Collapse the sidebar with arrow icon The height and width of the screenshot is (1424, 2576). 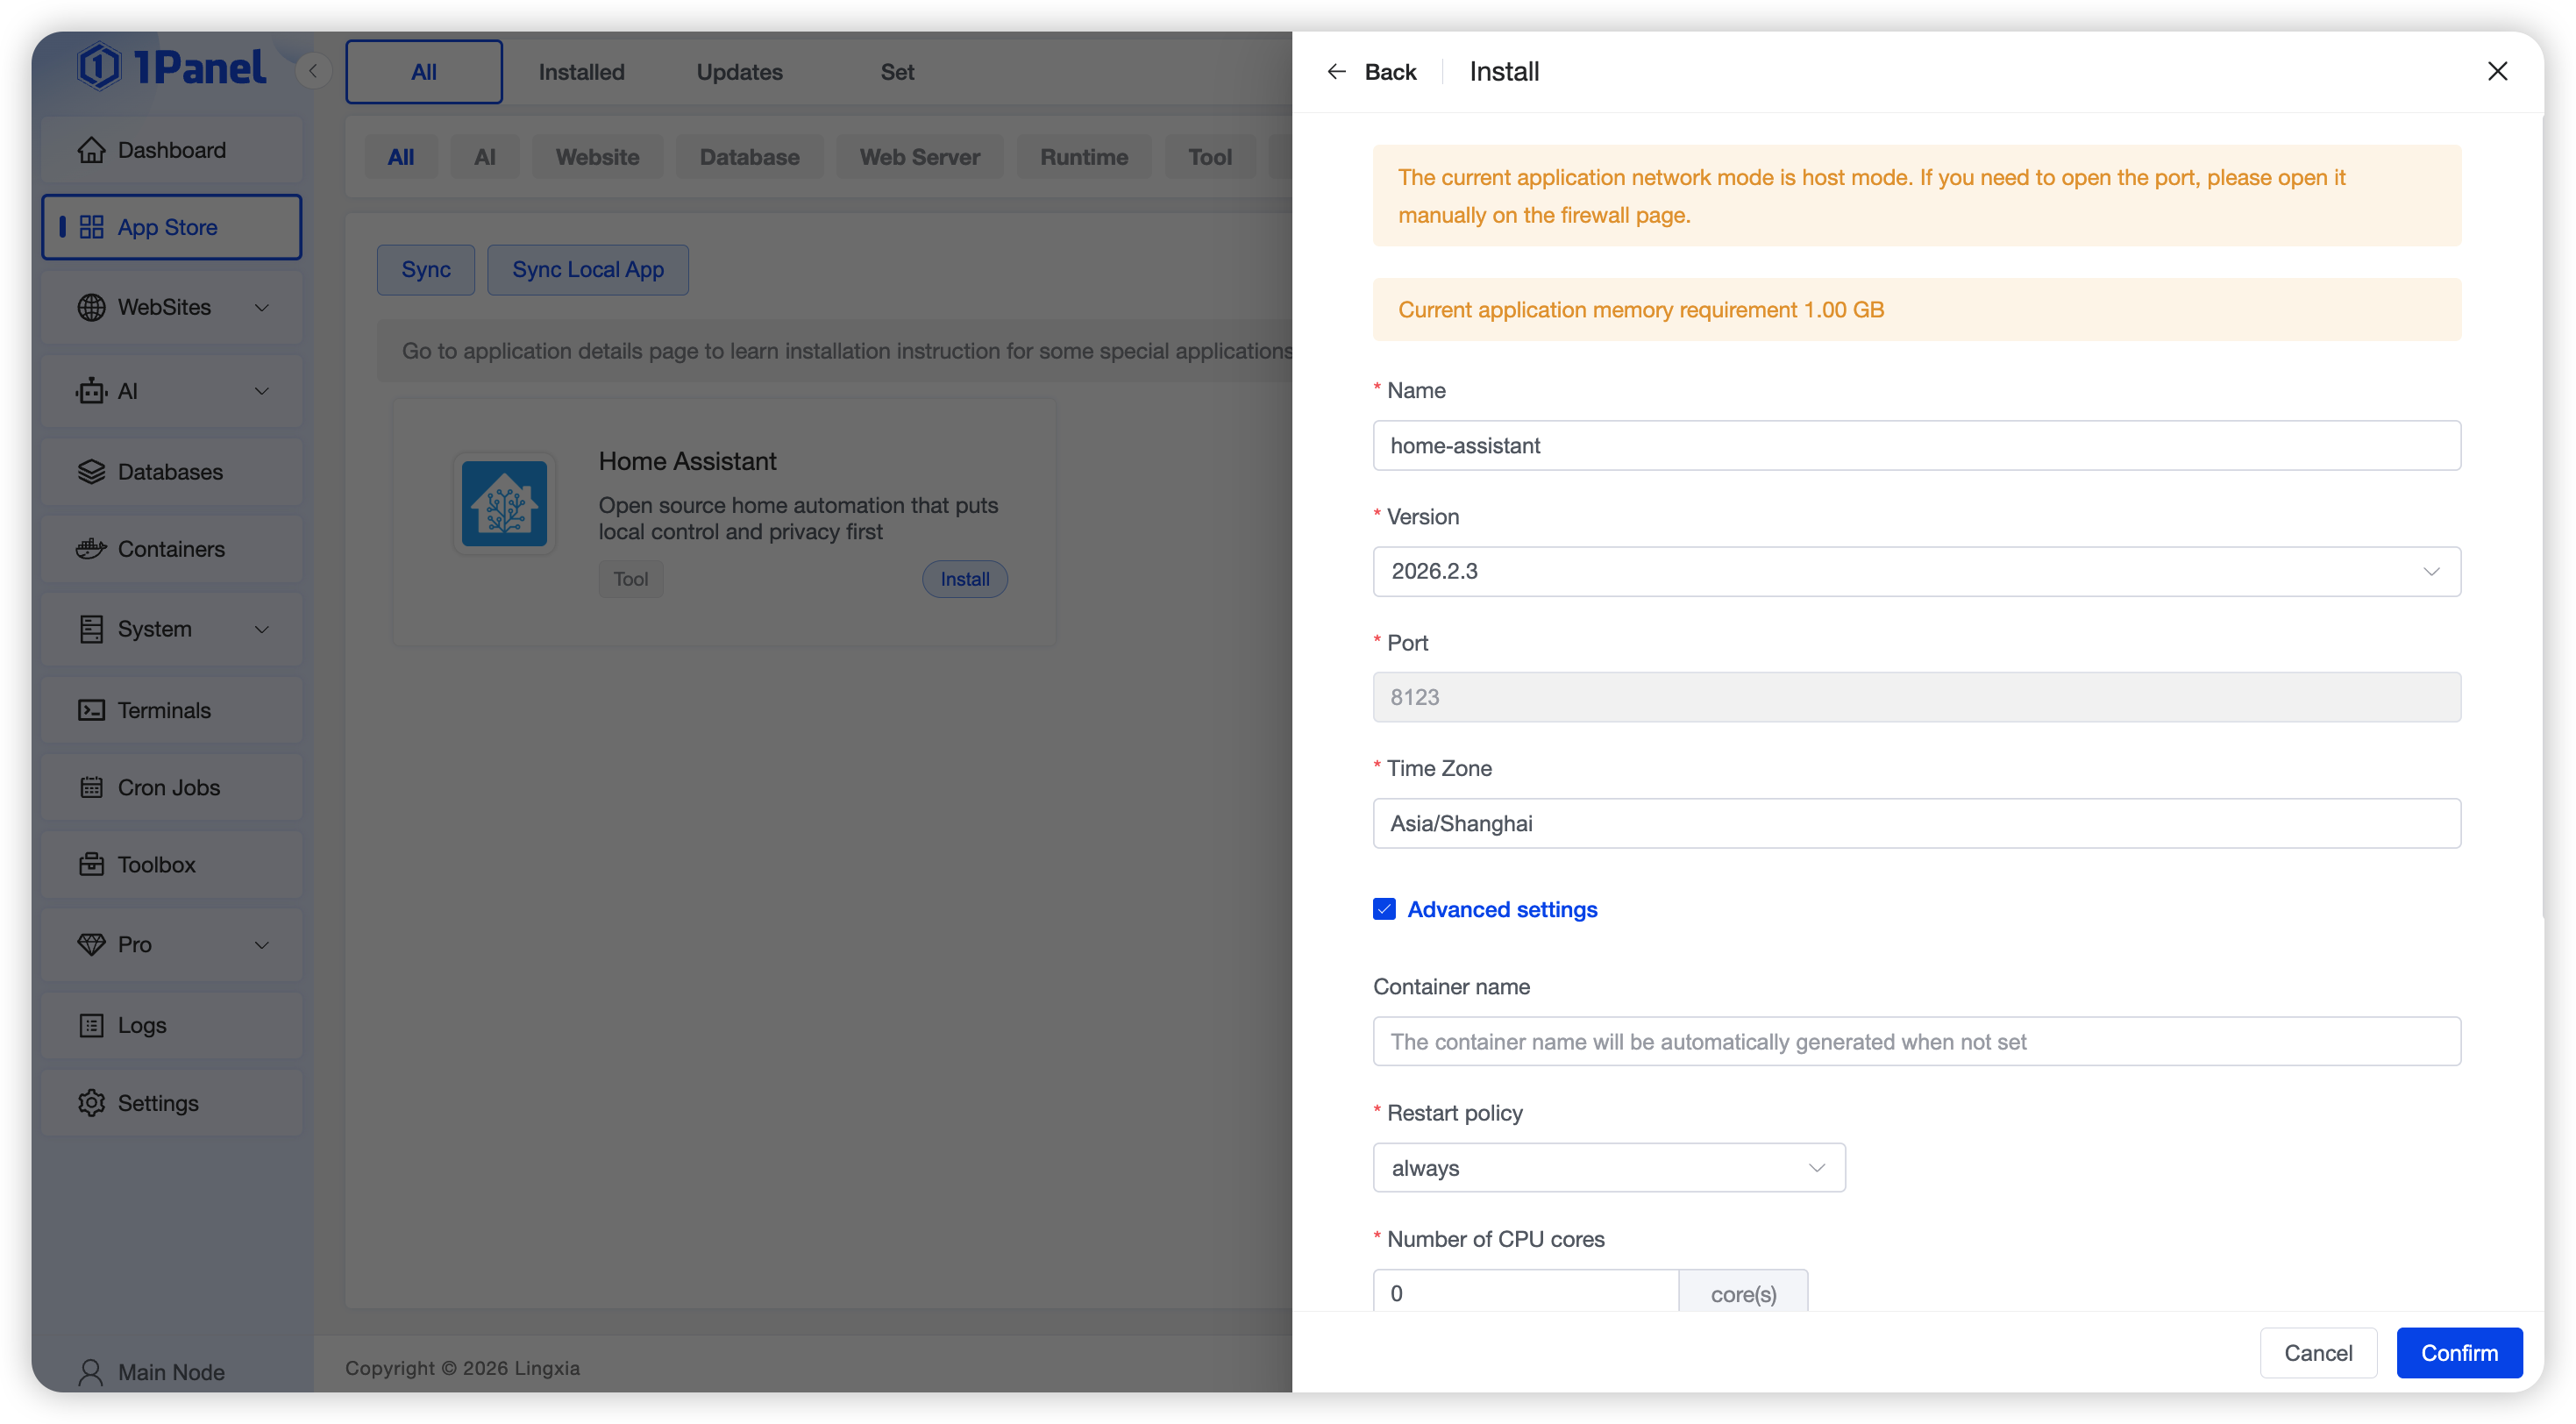[313, 71]
